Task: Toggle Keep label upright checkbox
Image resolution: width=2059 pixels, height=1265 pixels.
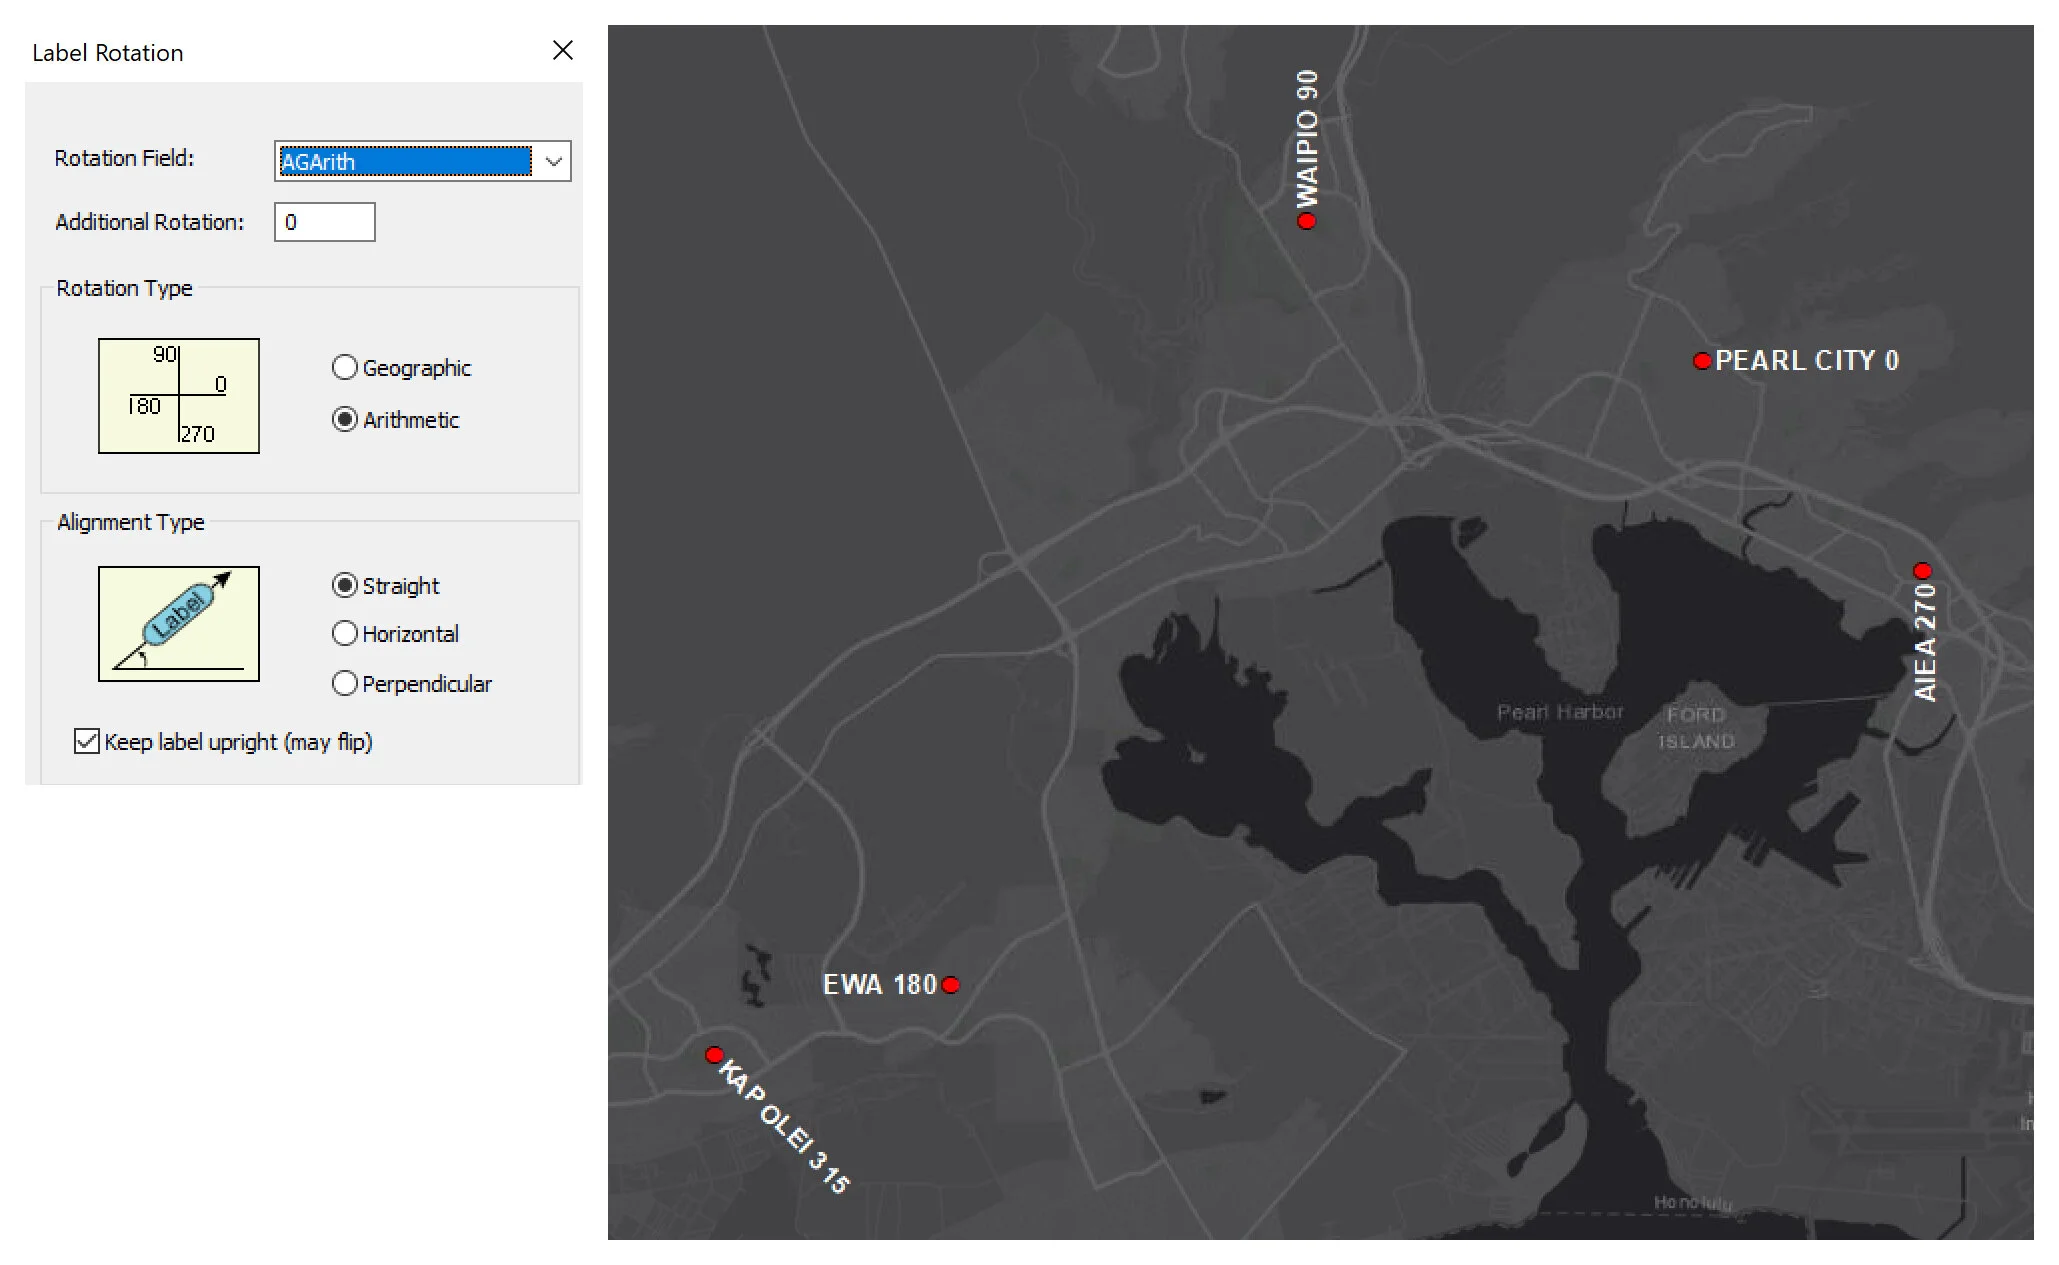Action: [87, 742]
